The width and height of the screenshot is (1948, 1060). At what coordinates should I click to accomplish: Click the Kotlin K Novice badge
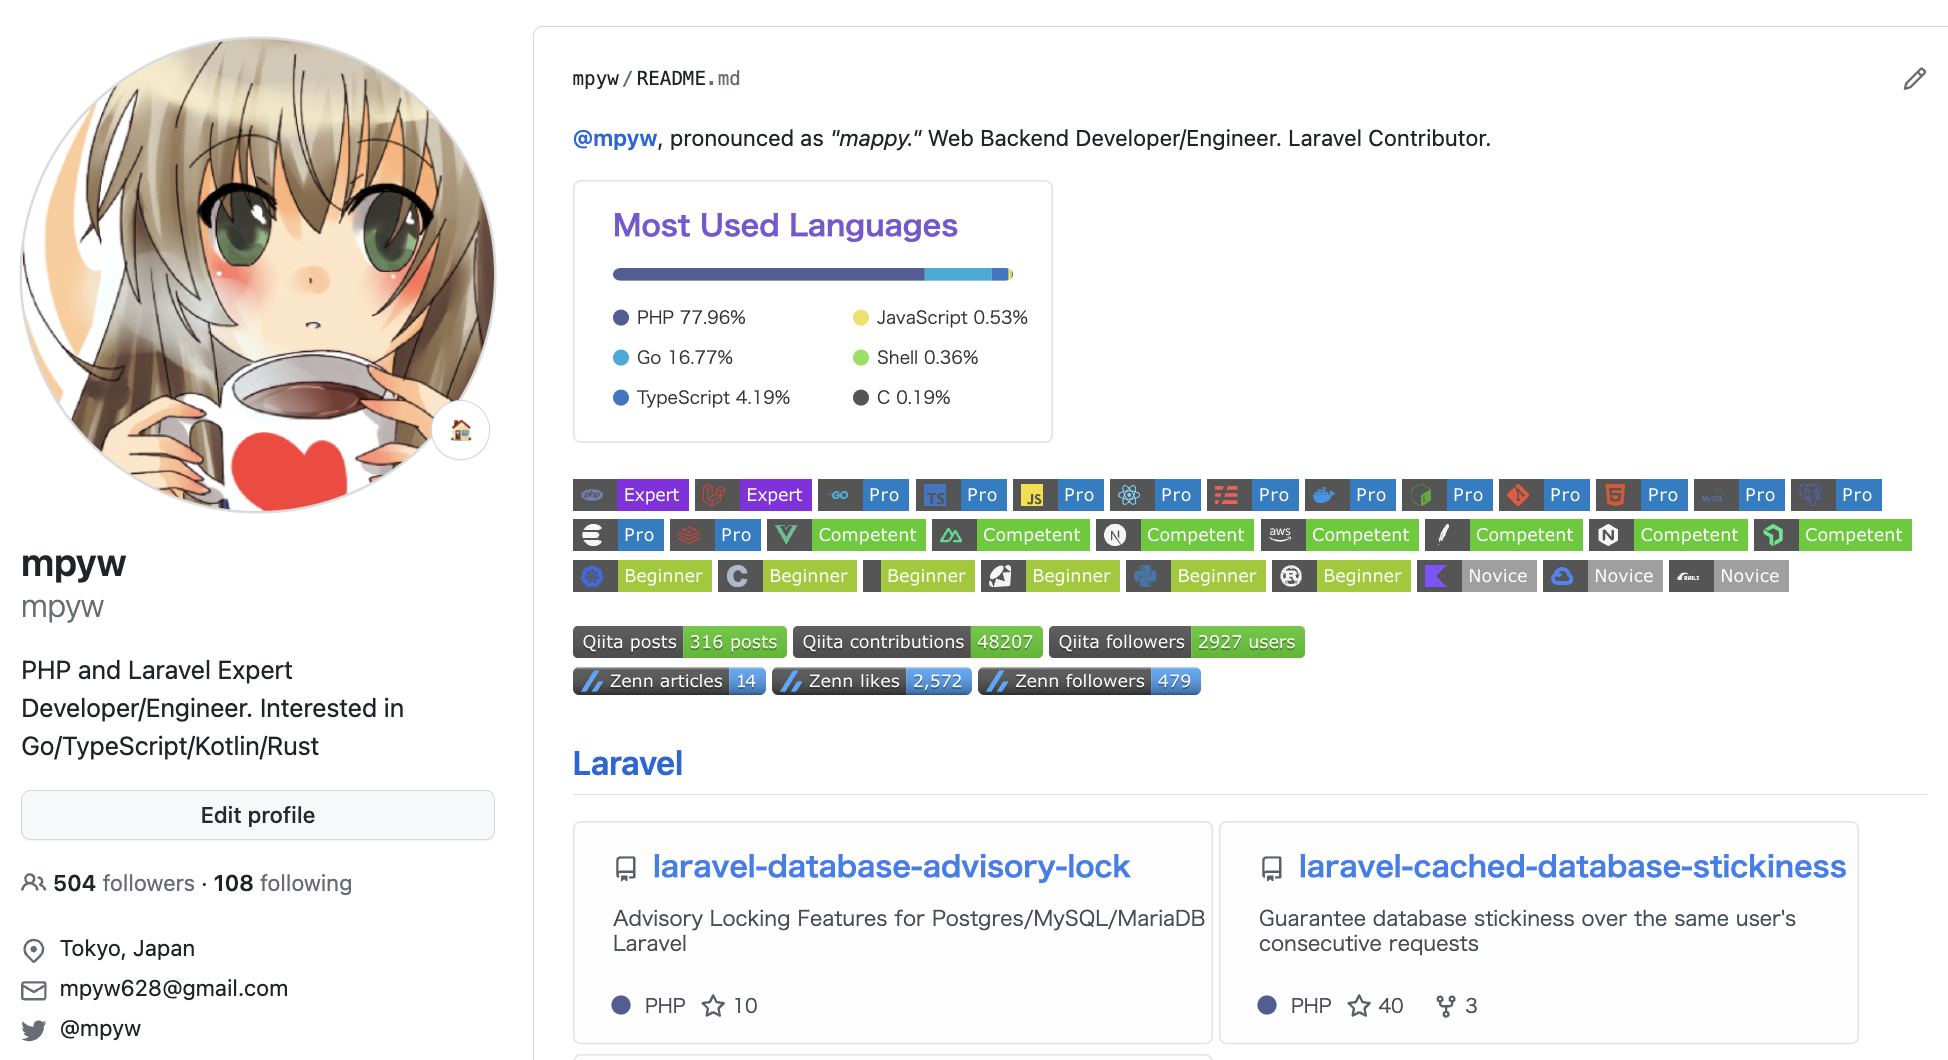1477,576
